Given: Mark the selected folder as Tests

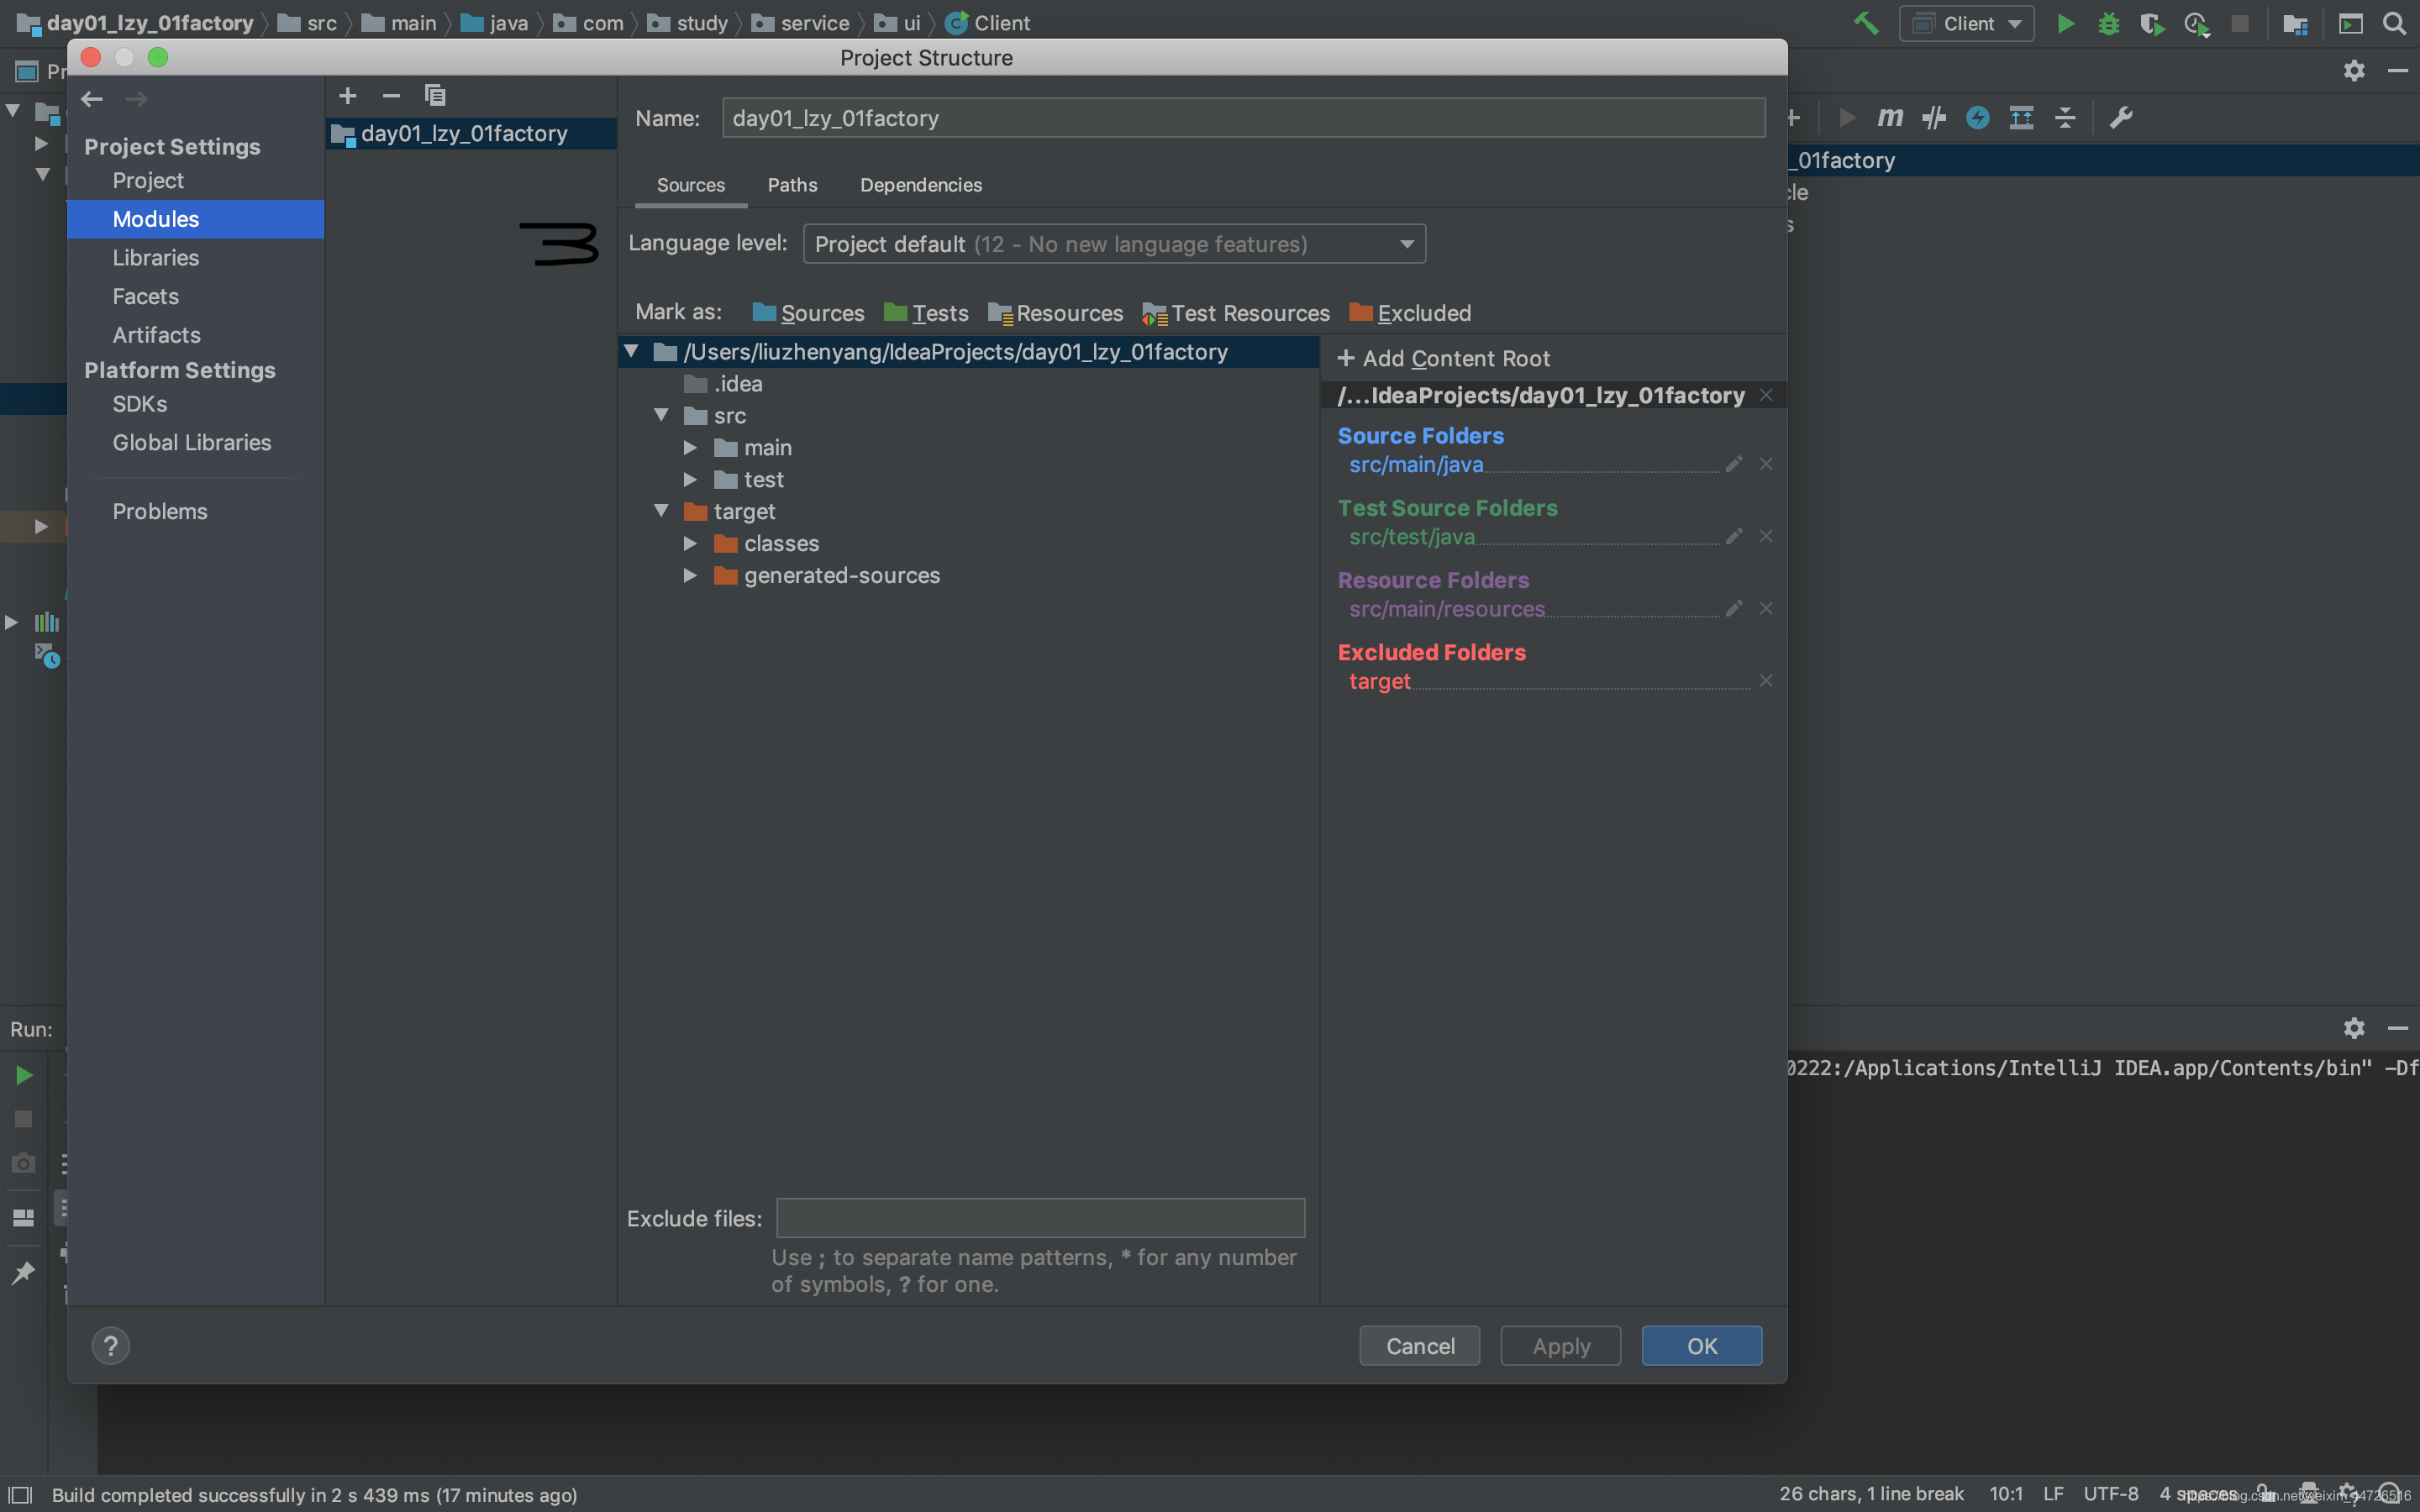Looking at the screenshot, I should [926, 313].
